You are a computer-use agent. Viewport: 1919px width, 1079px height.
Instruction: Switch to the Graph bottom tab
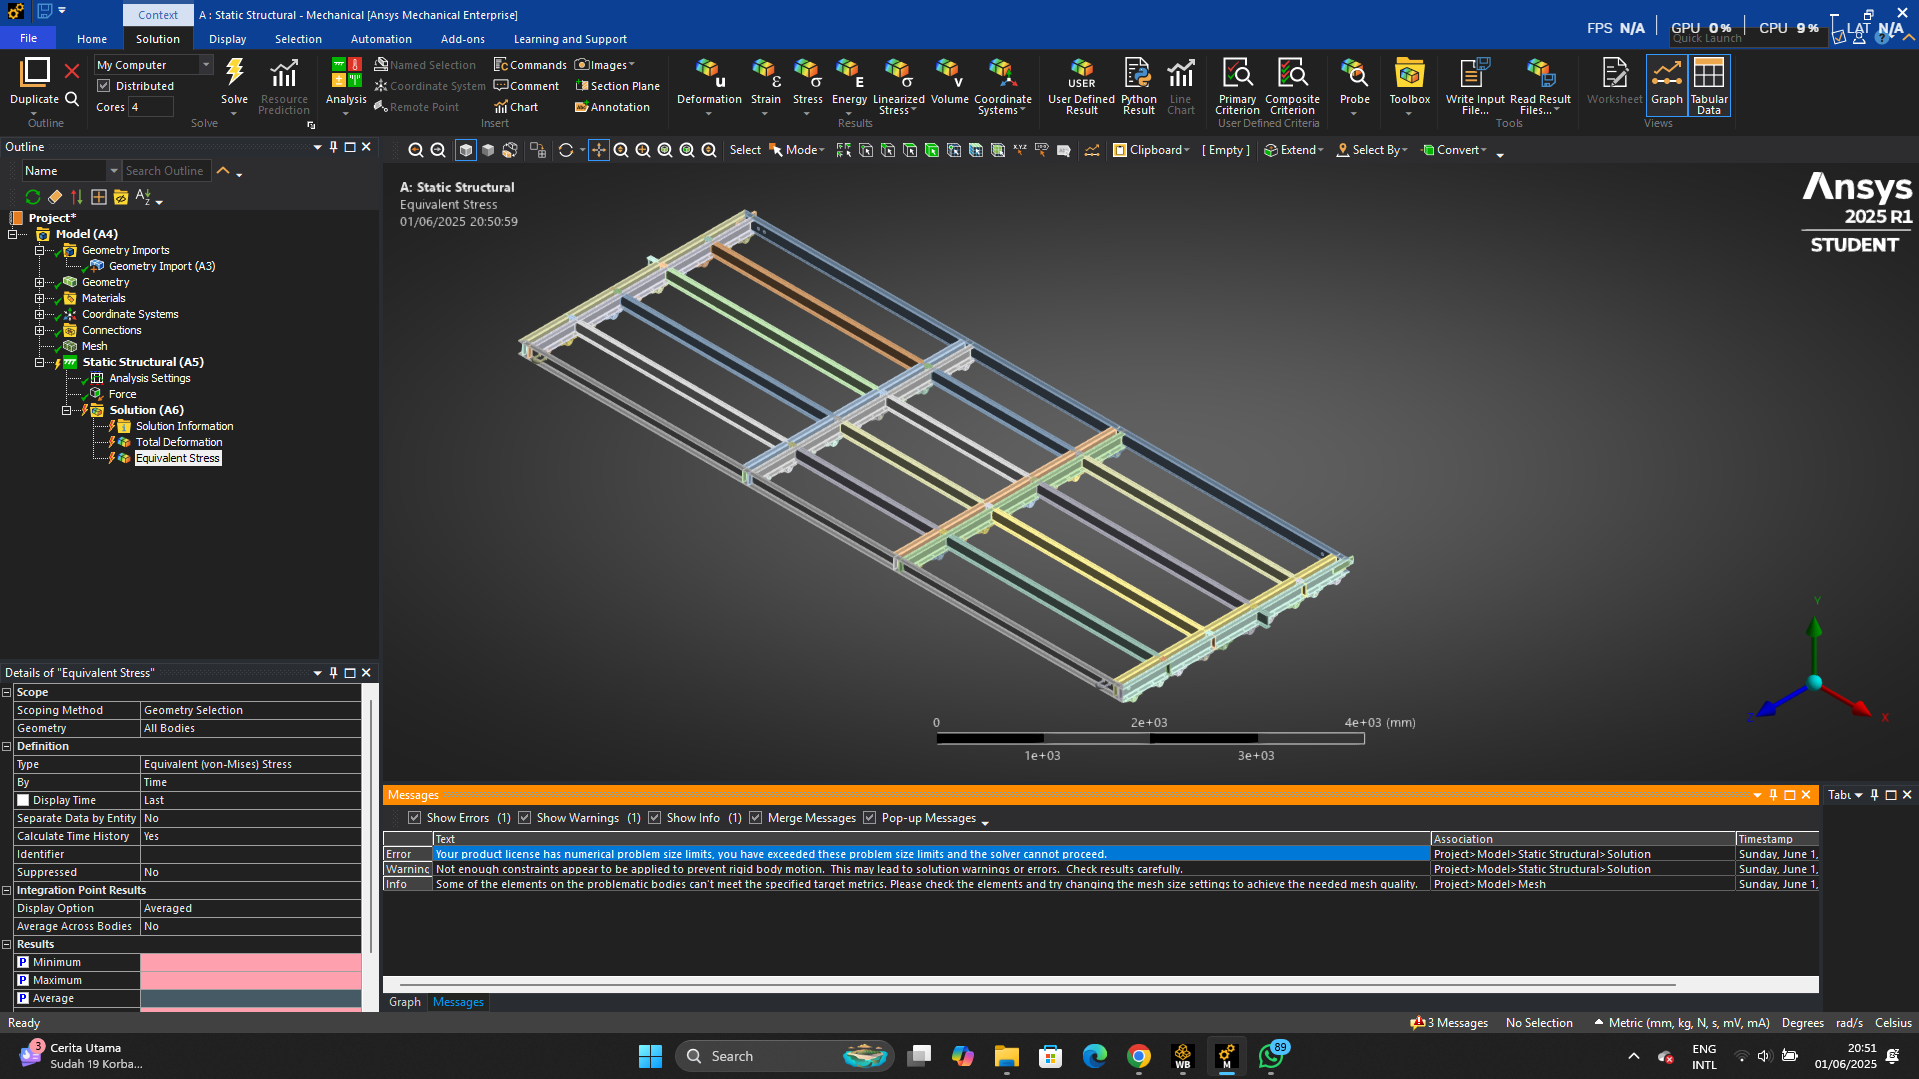(x=405, y=1002)
